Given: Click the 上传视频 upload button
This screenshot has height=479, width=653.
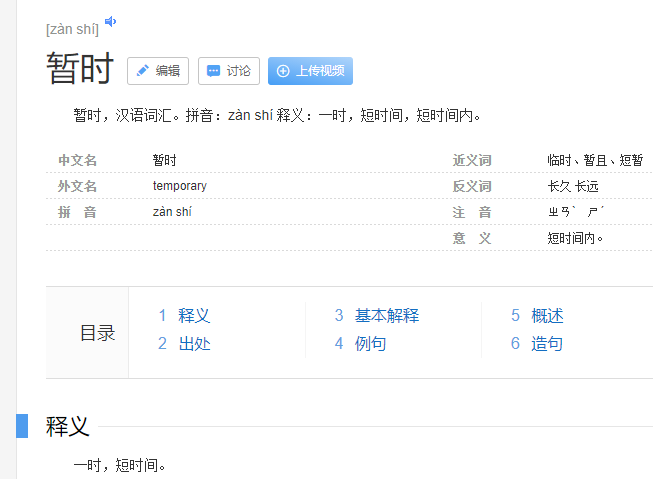Looking at the screenshot, I should (x=310, y=71).
